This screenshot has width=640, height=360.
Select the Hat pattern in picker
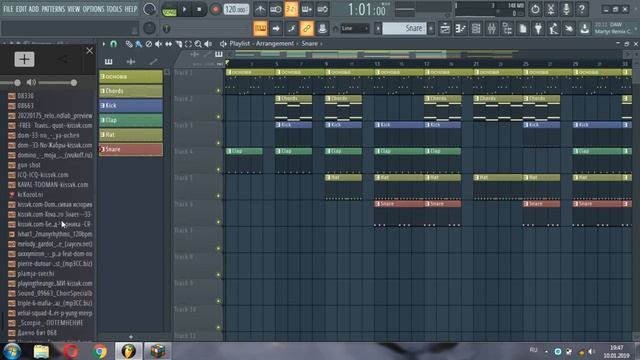131,135
